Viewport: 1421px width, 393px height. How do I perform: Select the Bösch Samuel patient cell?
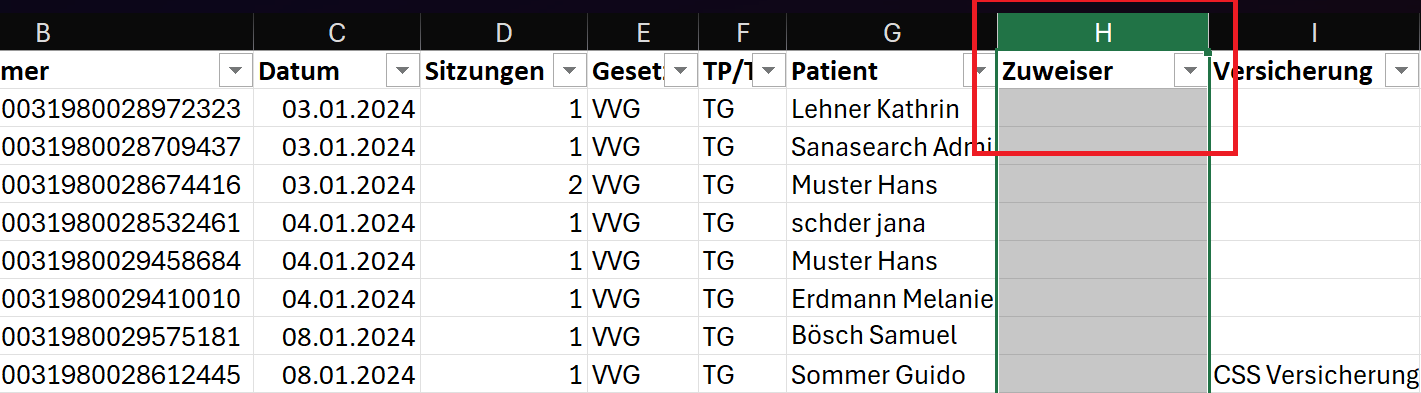point(892,337)
